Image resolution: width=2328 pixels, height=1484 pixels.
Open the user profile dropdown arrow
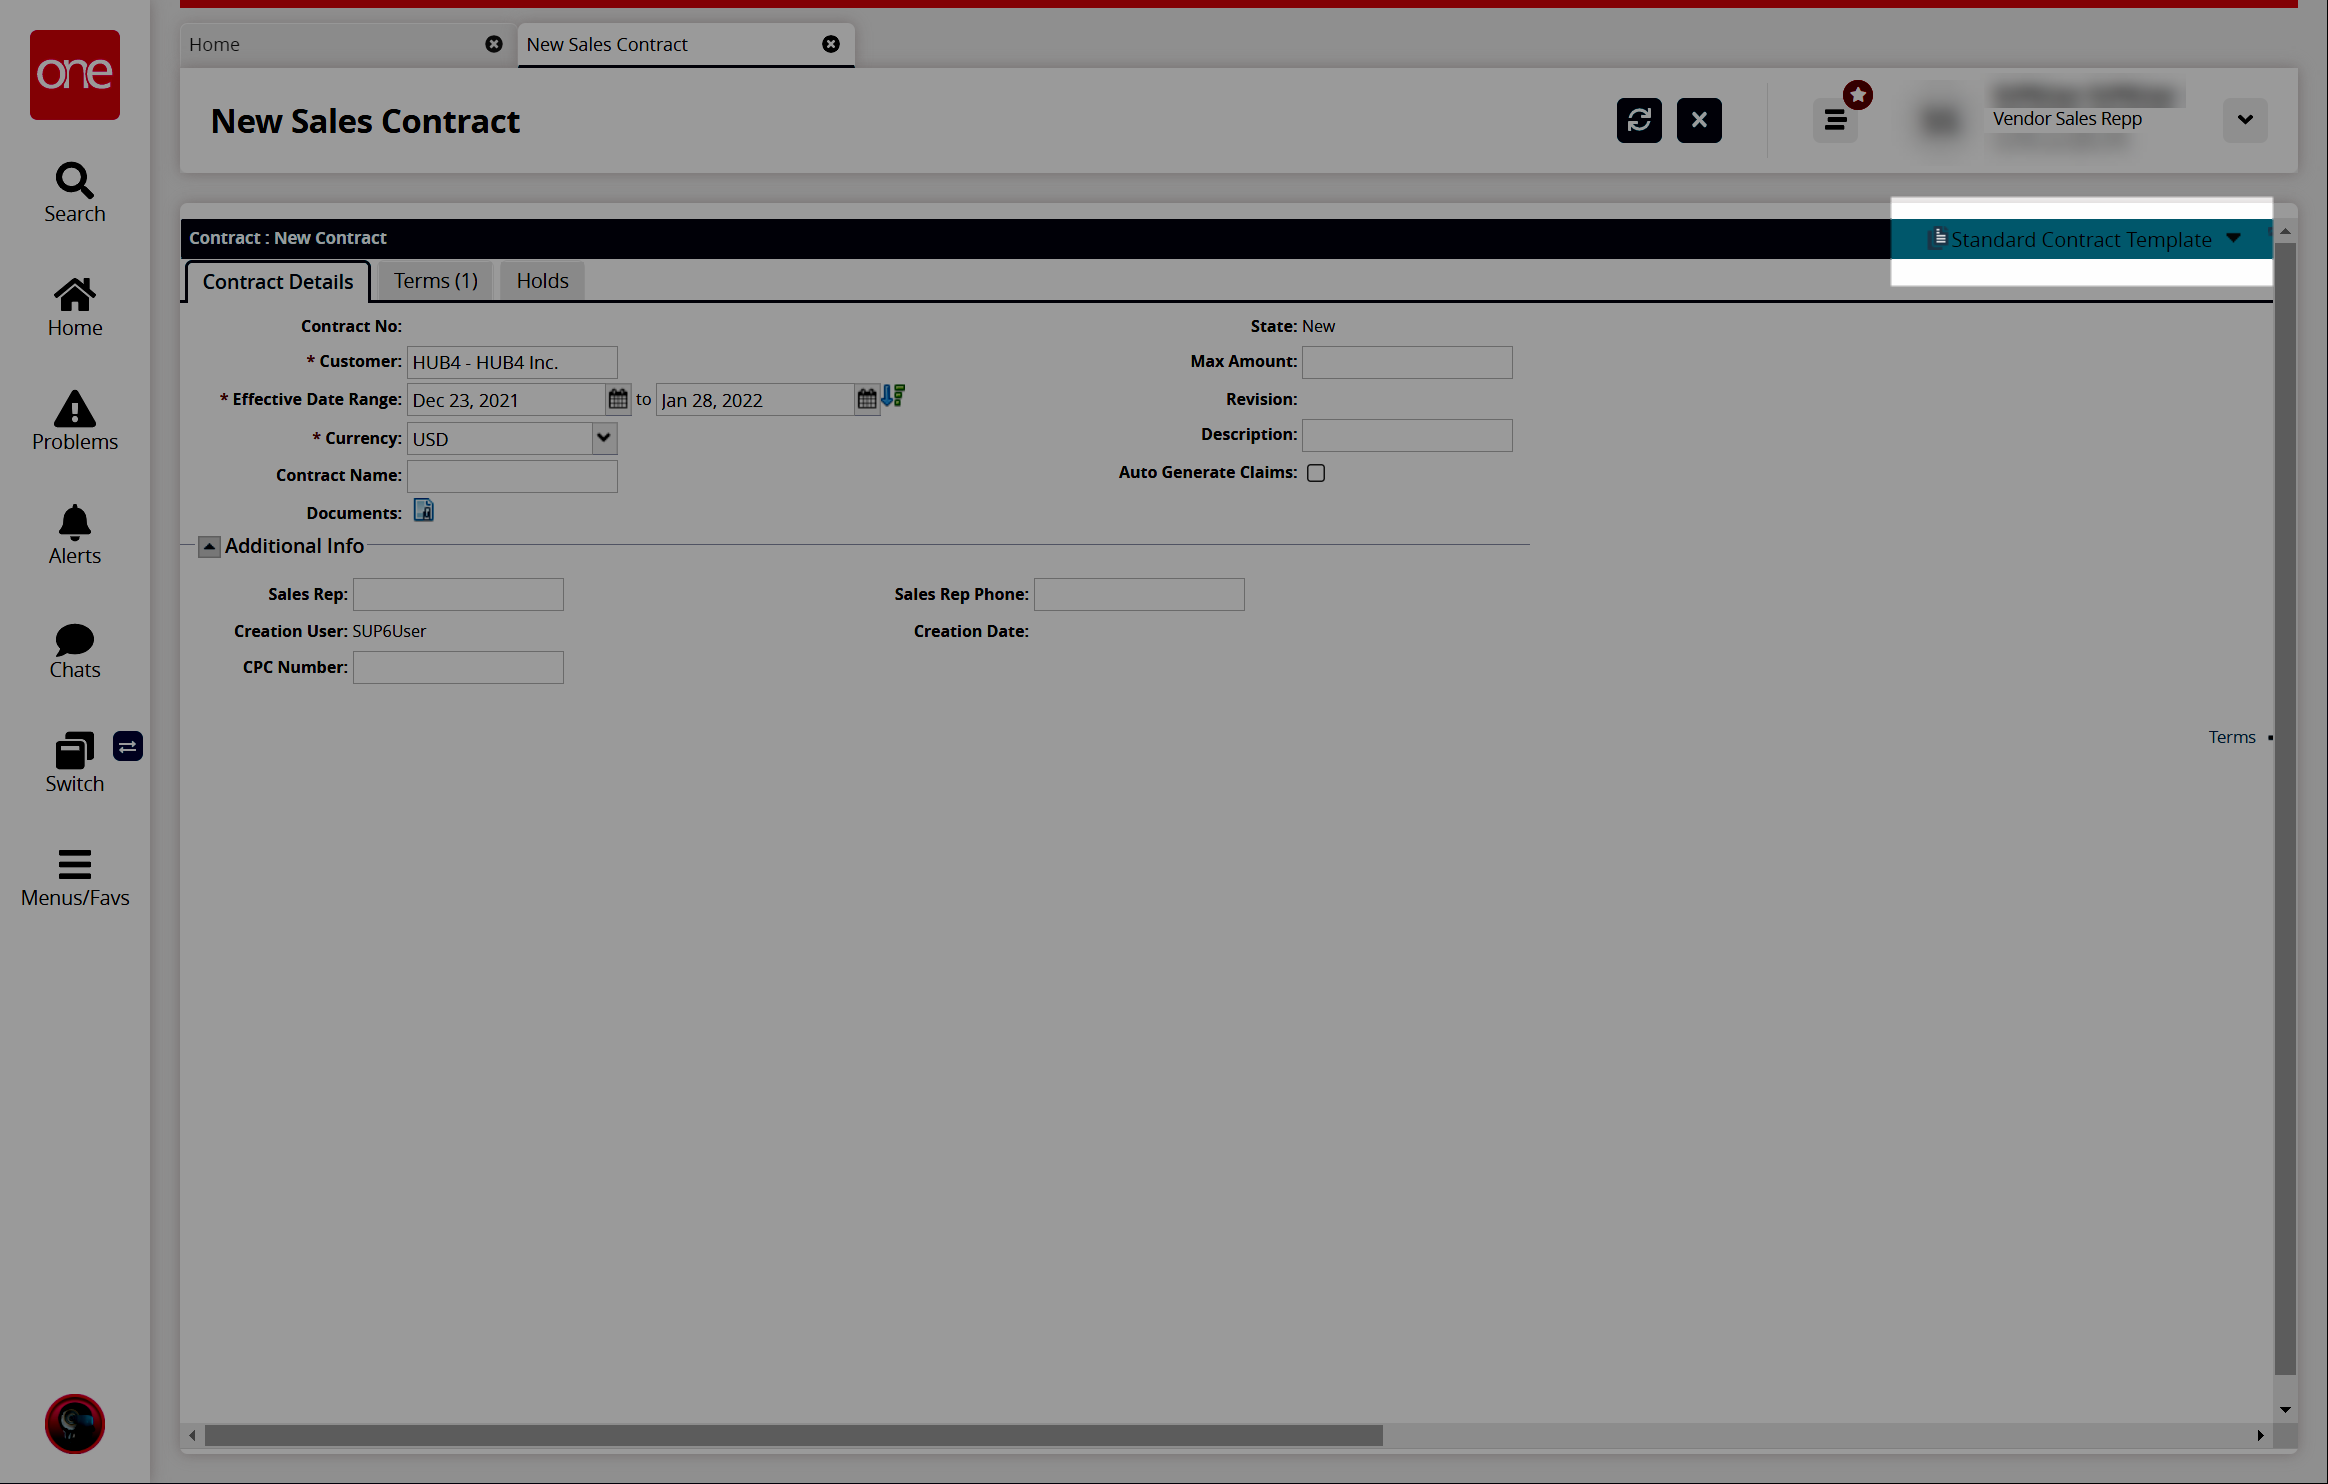pos(2244,120)
